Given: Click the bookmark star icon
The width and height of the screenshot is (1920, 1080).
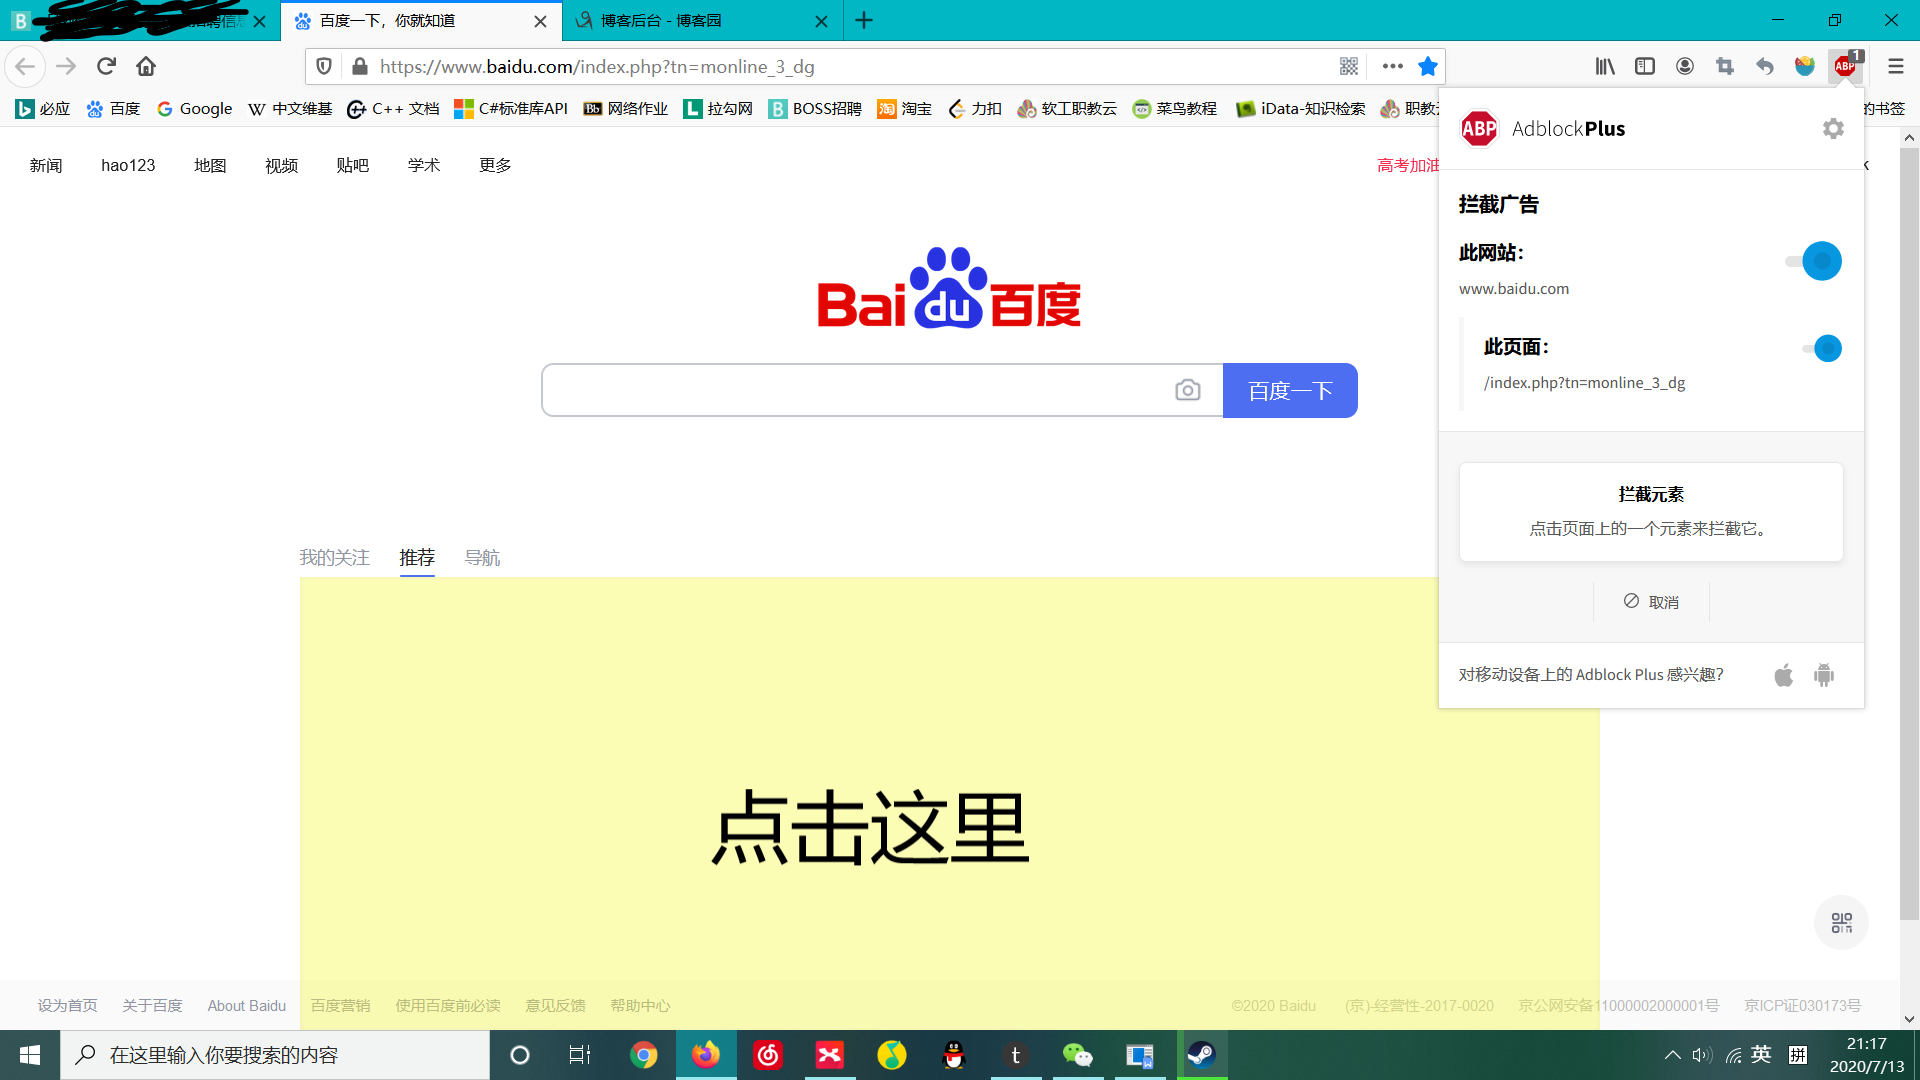Looking at the screenshot, I should pos(1428,66).
